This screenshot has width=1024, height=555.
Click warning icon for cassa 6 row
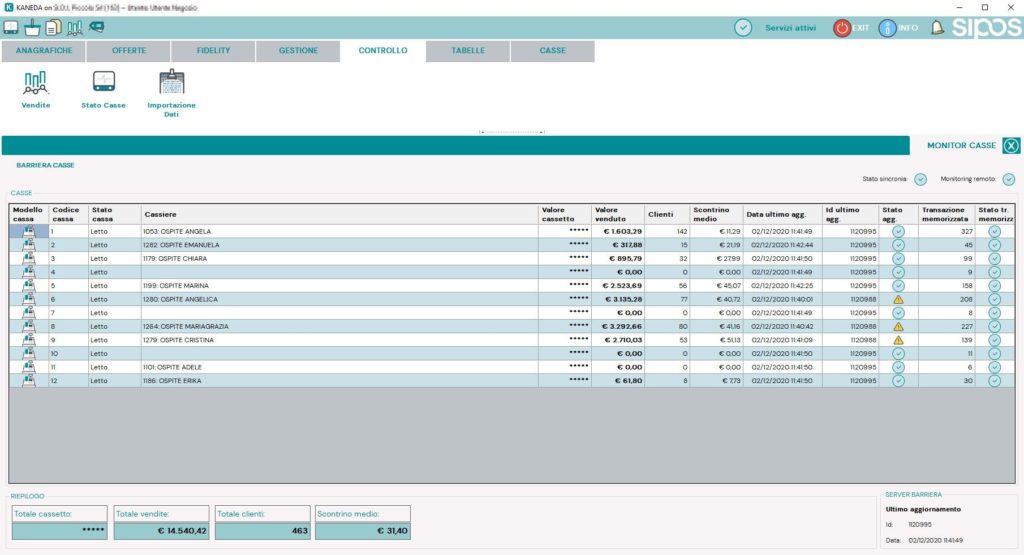point(898,299)
